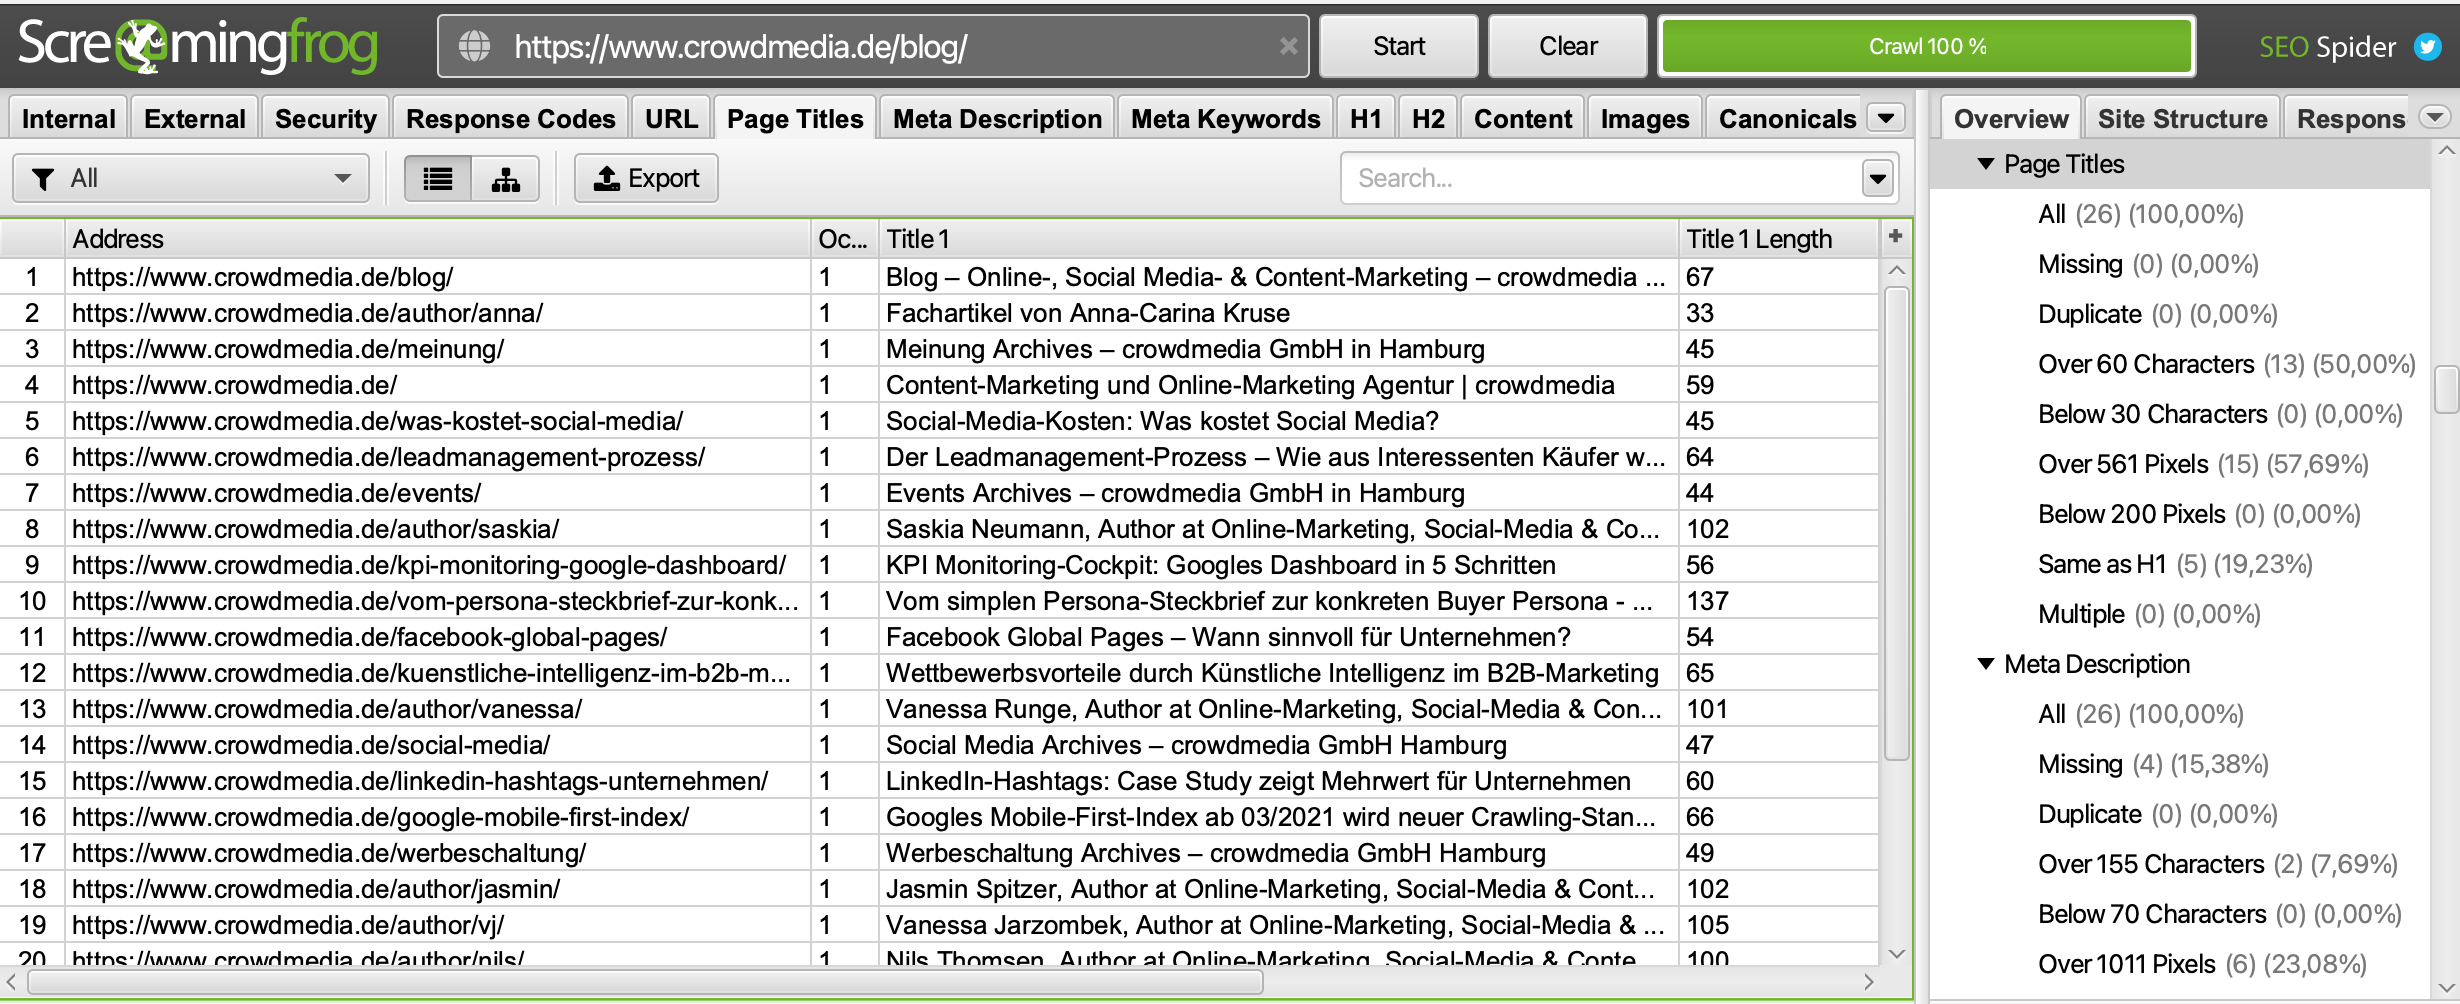Switch to tree view icon
2460x1004 pixels.
pos(506,179)
